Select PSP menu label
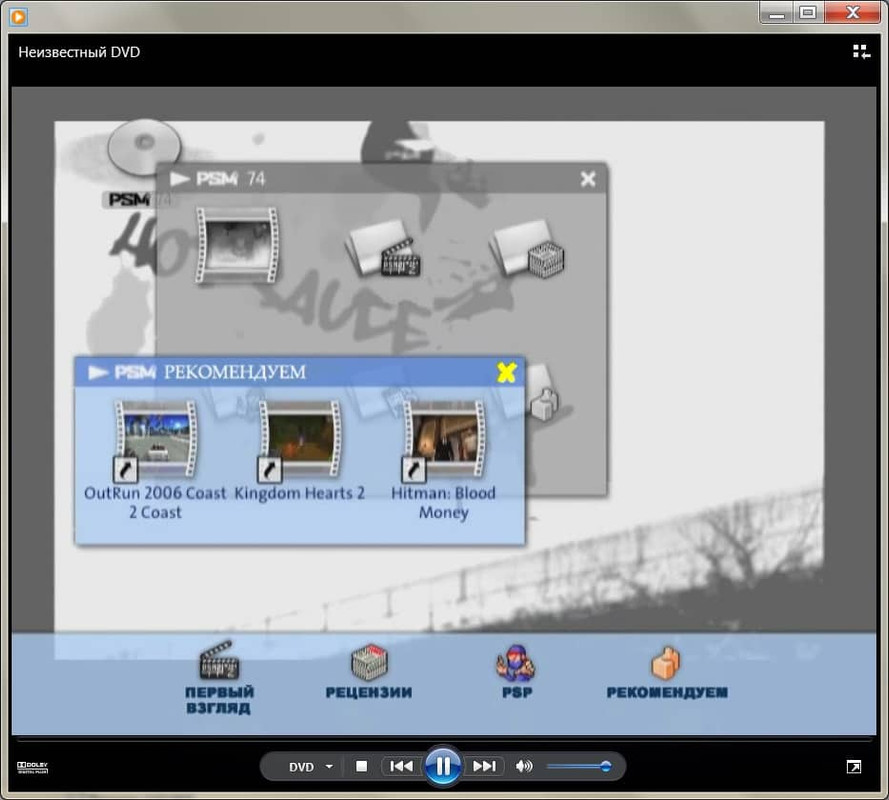The height and width of the screenshot is (800, 889). [517, 692]
